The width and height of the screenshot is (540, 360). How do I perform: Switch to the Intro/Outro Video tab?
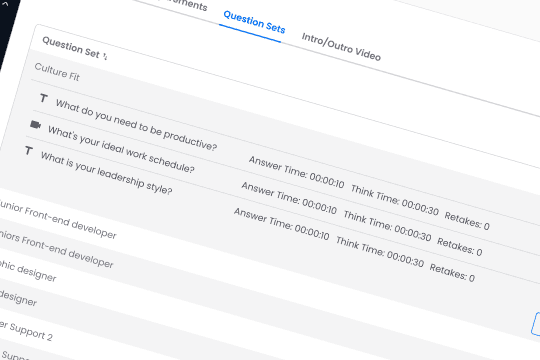pyautogui.click(x=341, y=47)
